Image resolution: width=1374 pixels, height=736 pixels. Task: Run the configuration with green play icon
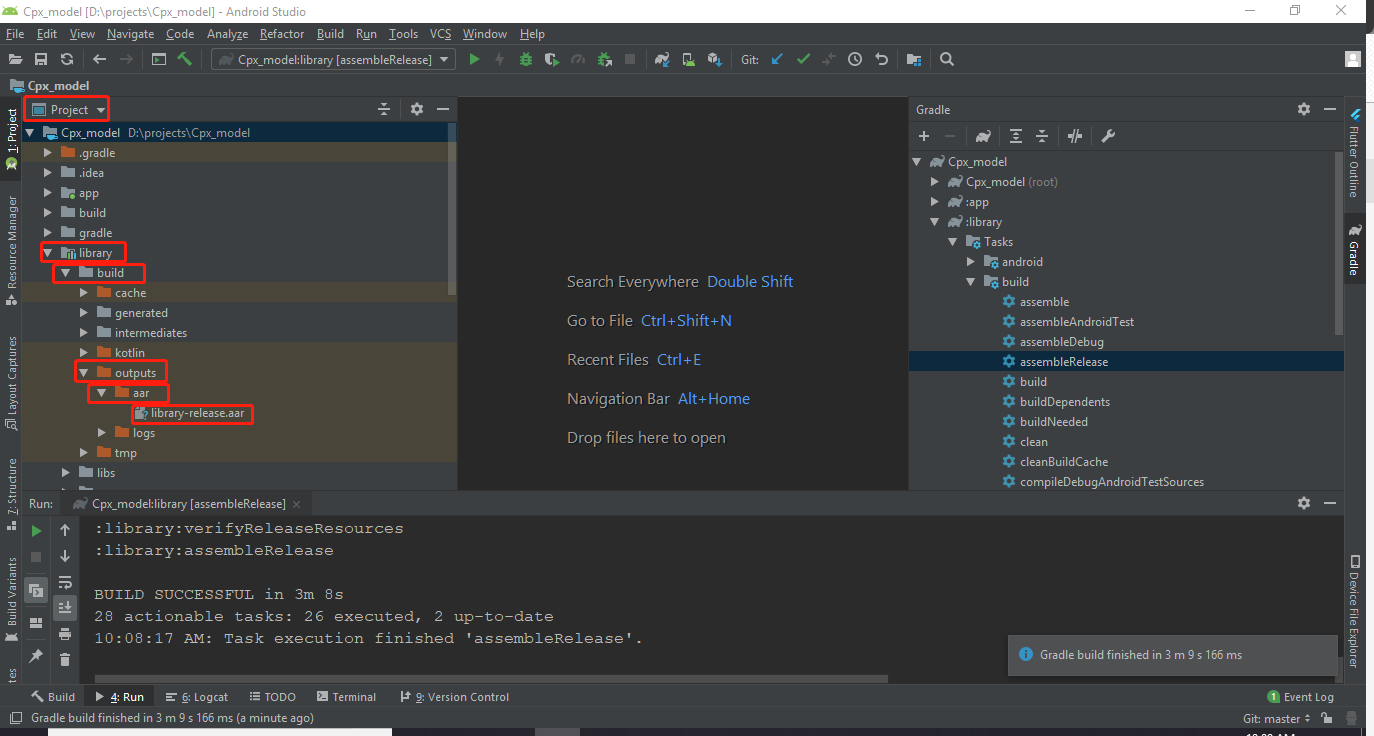[x=474, y=59]
